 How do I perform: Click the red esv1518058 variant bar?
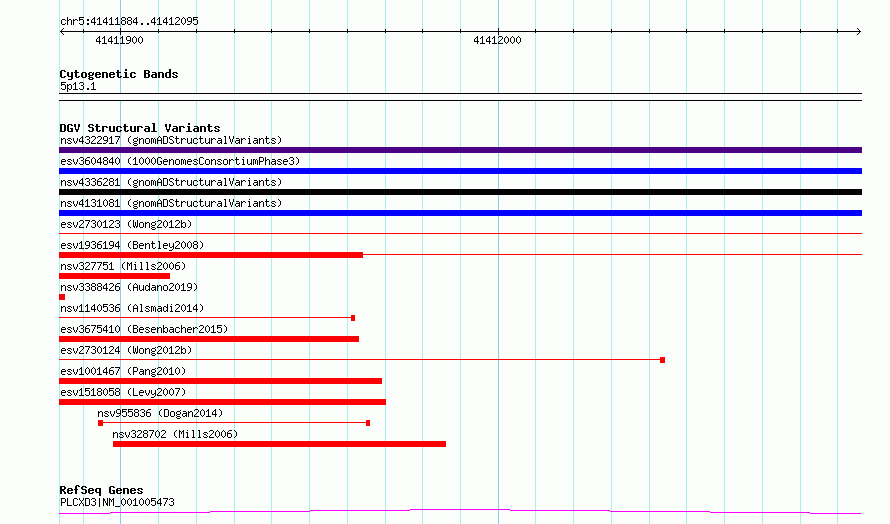pos(222,402)
